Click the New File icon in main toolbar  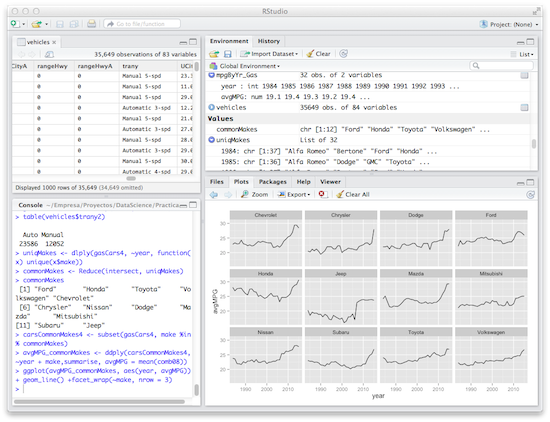coord(15,24)
